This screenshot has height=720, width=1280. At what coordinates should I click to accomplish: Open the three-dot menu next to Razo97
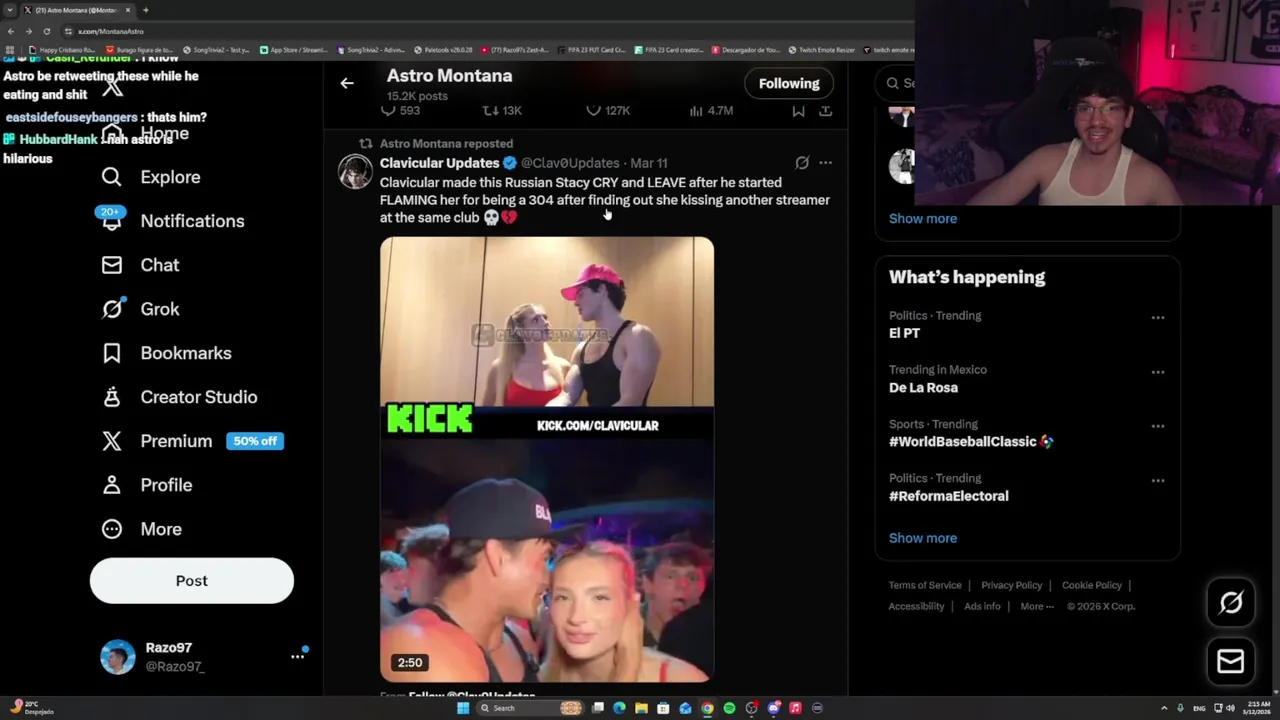click(297, 656)
